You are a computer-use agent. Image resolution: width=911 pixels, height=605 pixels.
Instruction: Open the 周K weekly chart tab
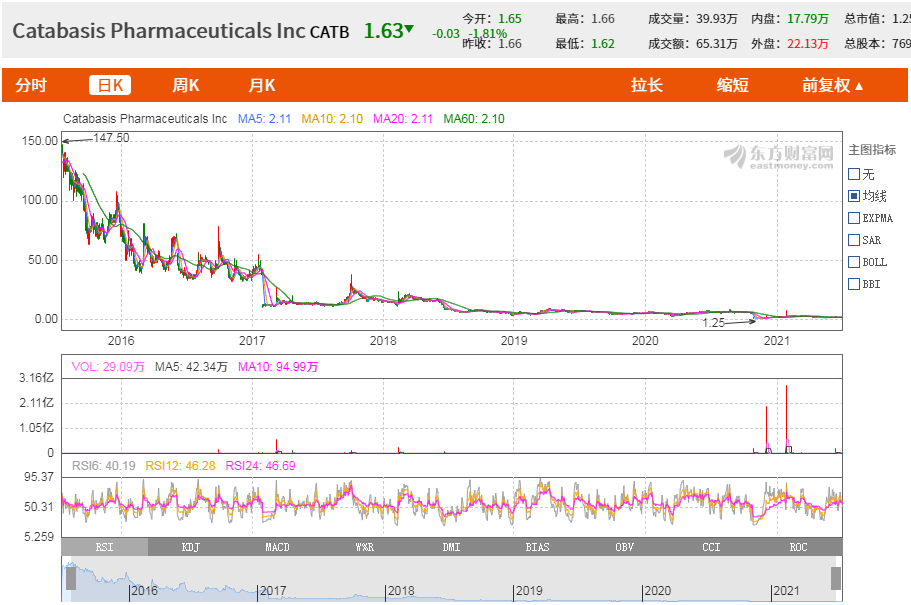point(186,85)
